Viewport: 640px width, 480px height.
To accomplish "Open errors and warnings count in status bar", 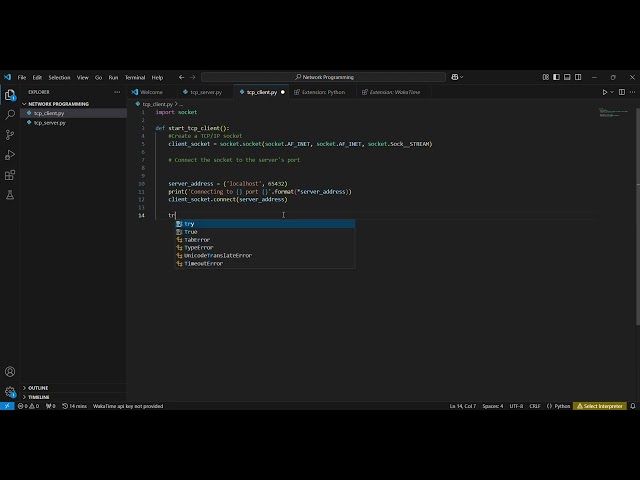I will point(28,406).
